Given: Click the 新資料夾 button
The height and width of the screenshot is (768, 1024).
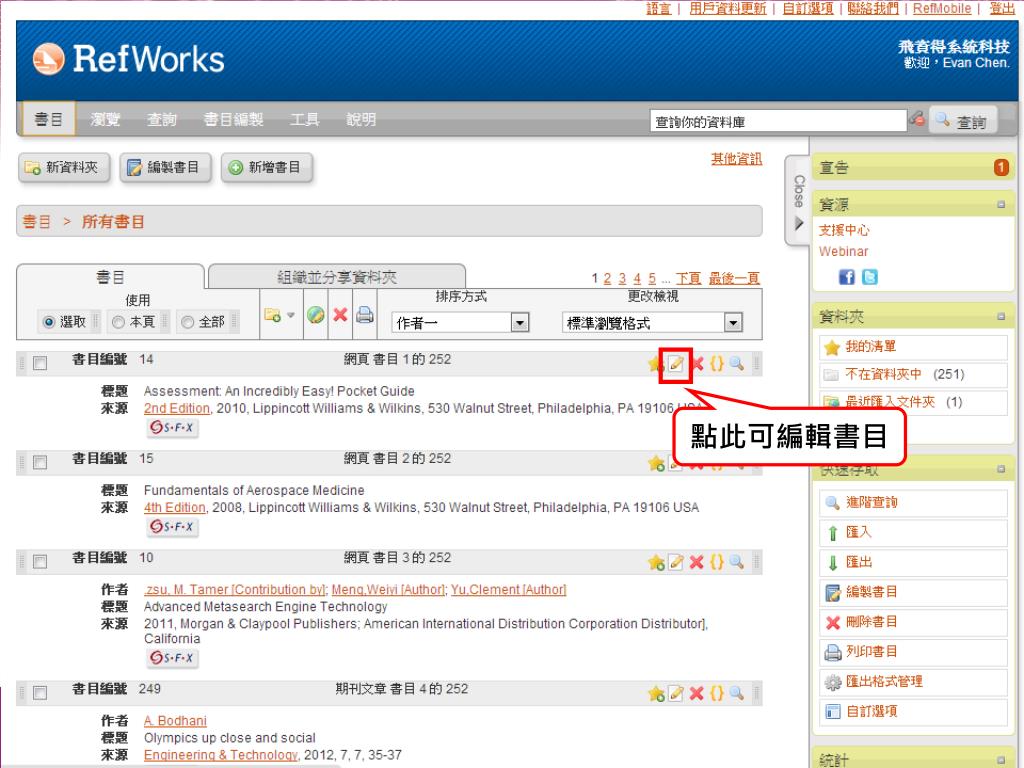Looking at the screenshot, I should 64,168.
